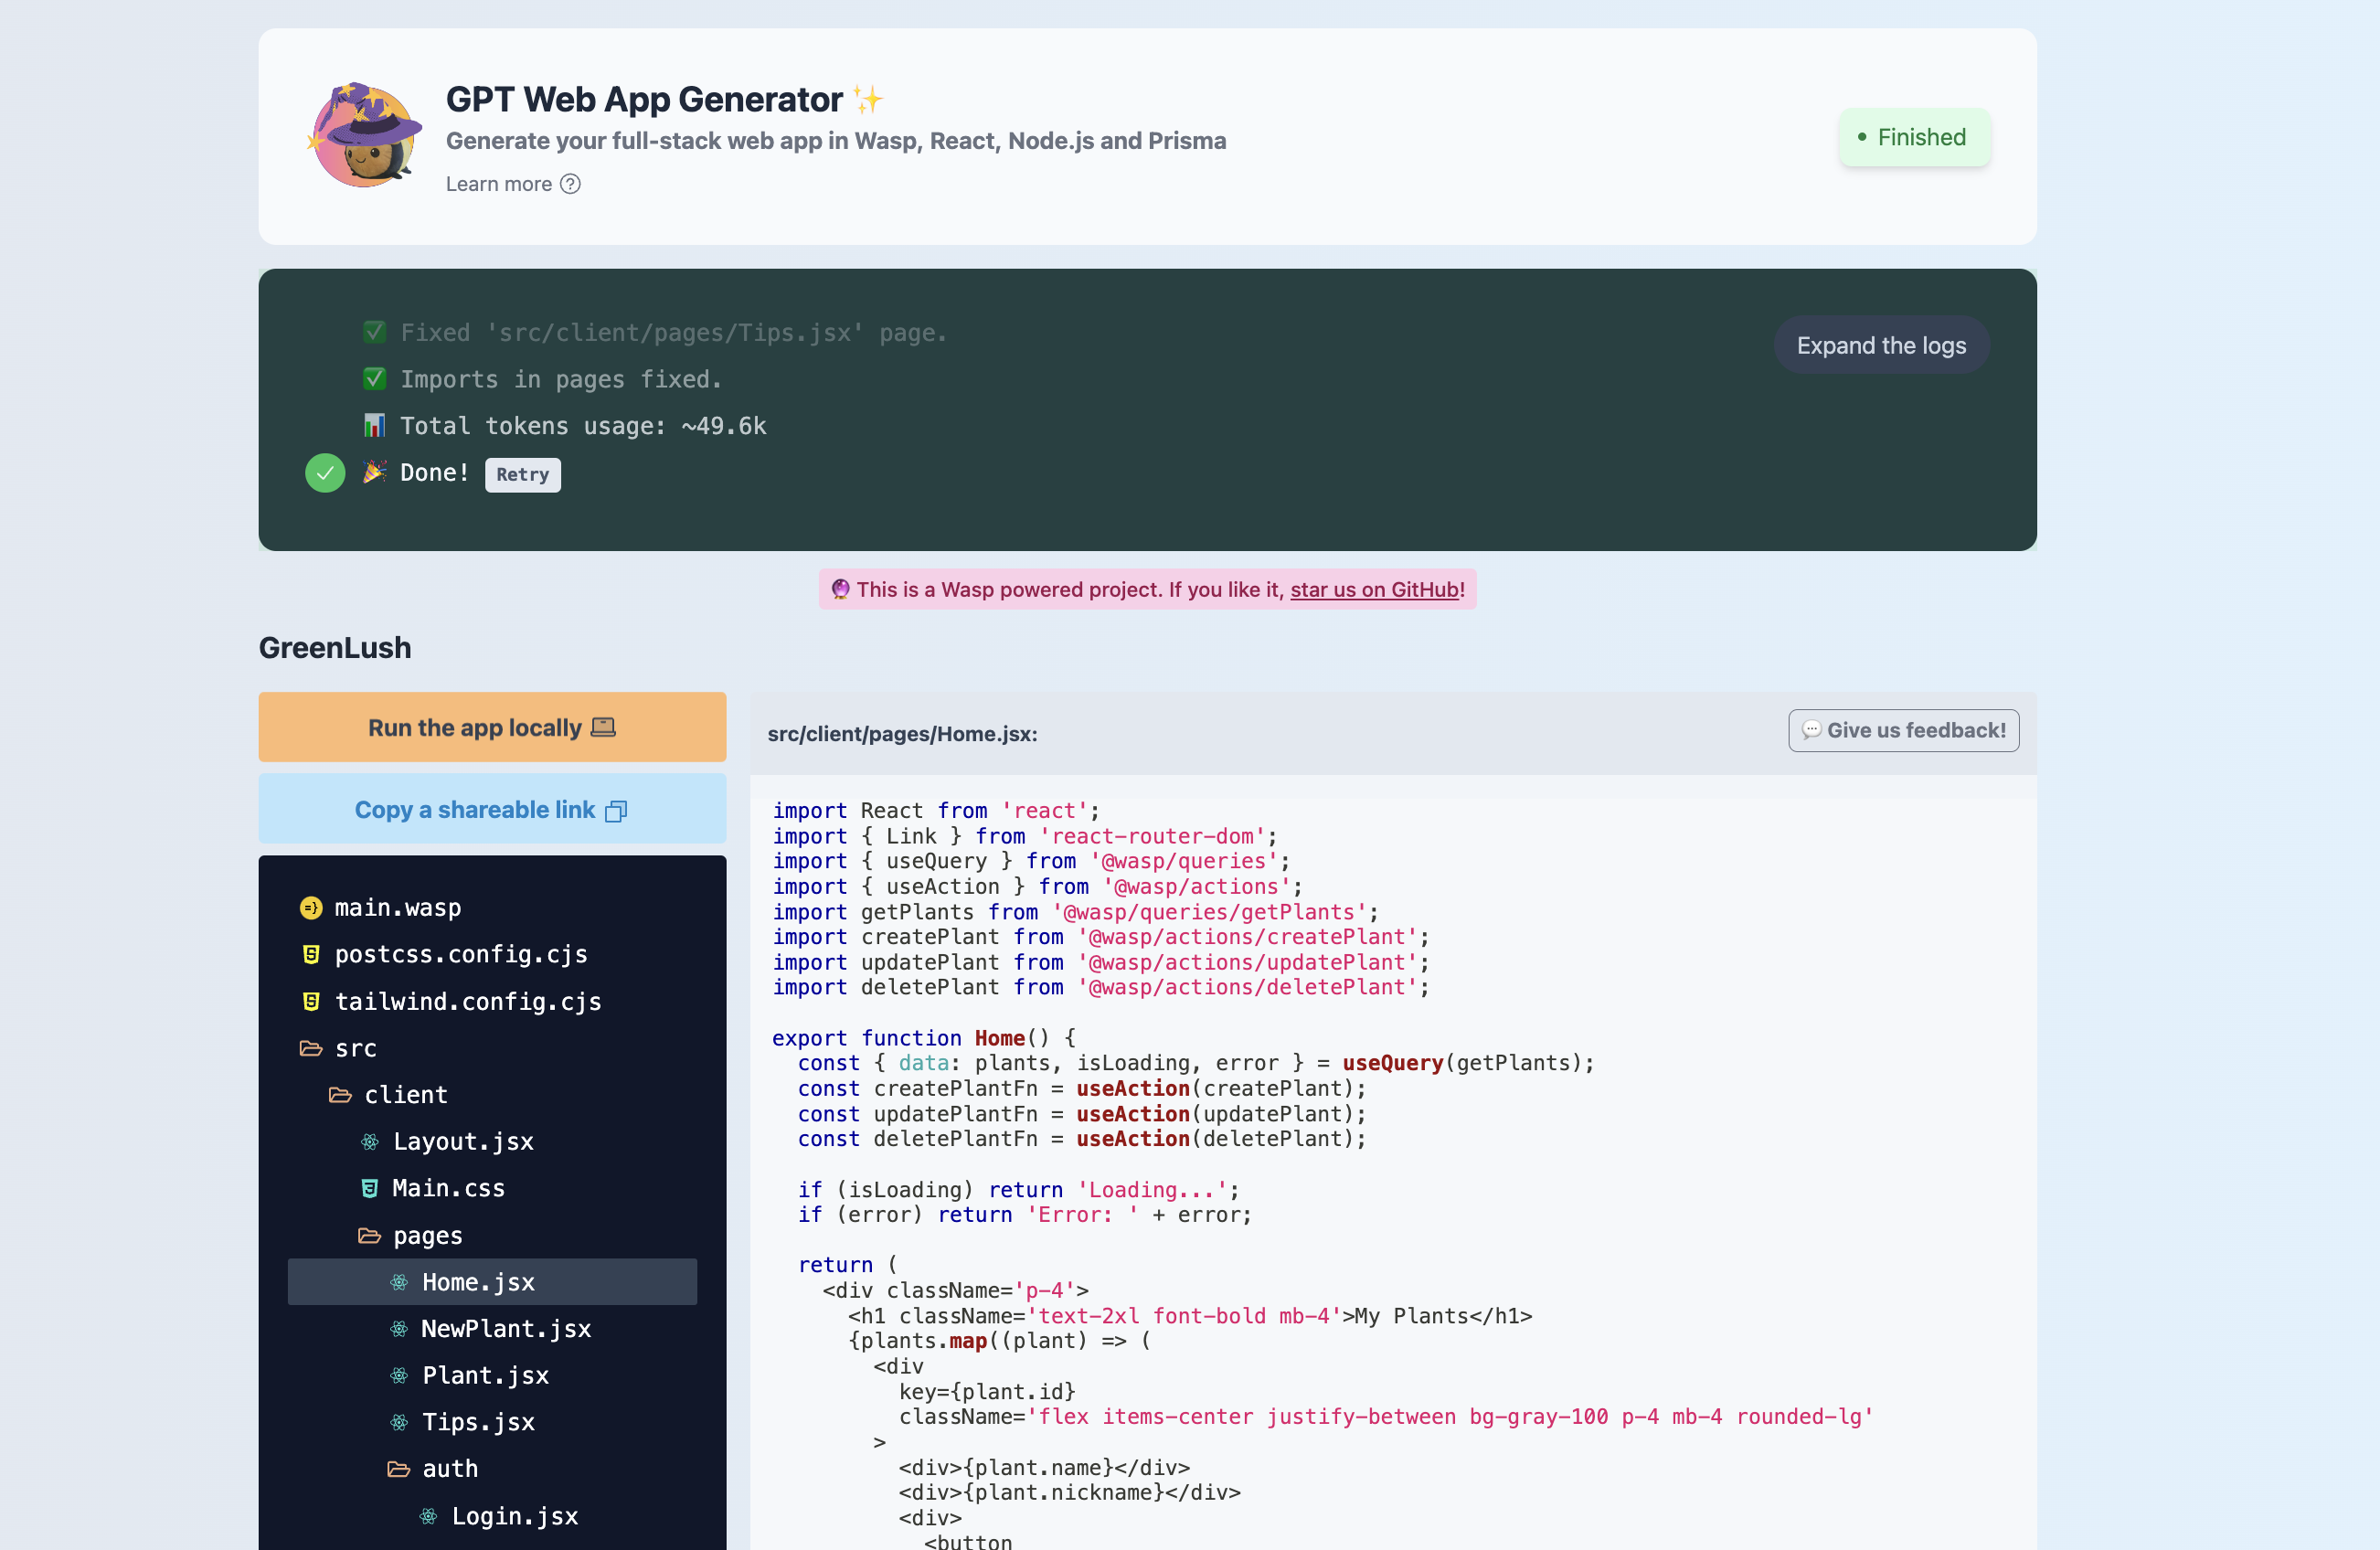The width and height of the screenshot is (2380, 1550).
Task: Click the Layout.jsx React icon
Action: pos(370,1141)
